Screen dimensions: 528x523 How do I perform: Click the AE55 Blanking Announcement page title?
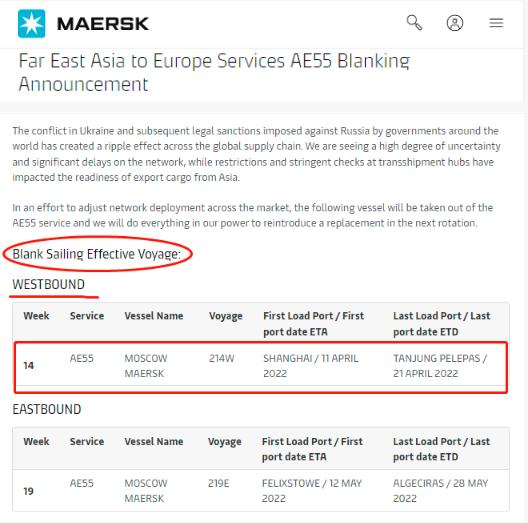(x=214, y=72)
